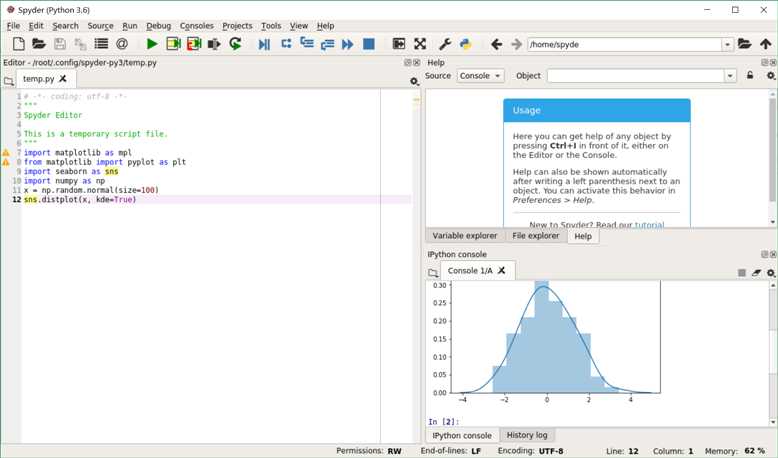Screen dimensions: 778x458
Task: Open the File menu
Action: pos(13,26)
